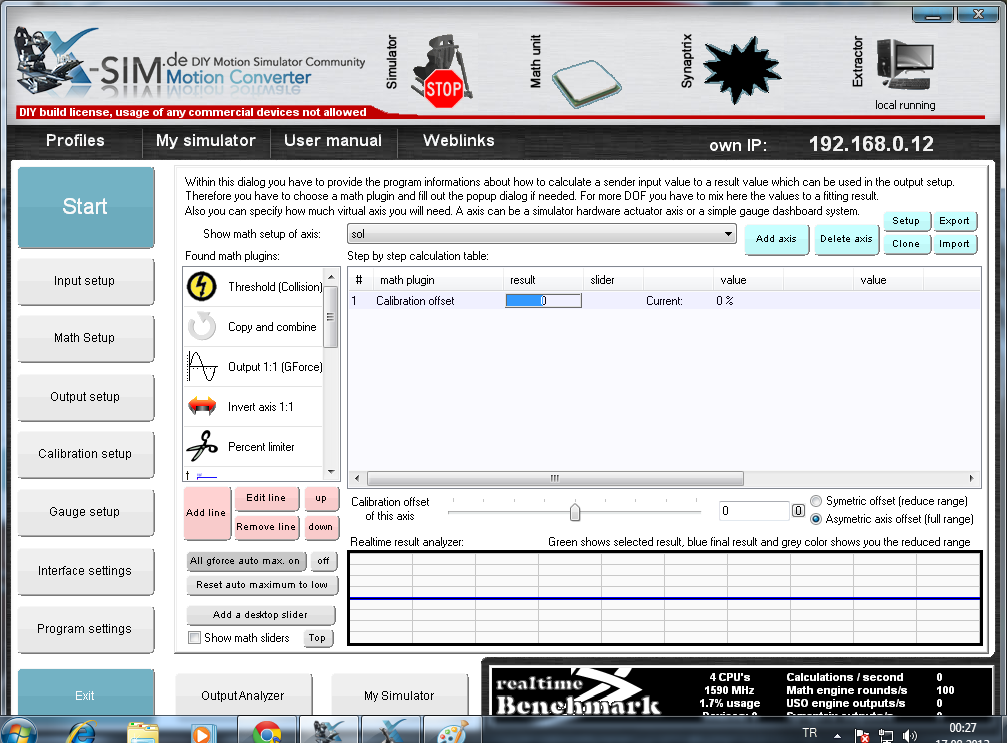Enable Show math sliders checkbox
The image size is (1007, 743).
pyautogui.click(x=194, y=638)
